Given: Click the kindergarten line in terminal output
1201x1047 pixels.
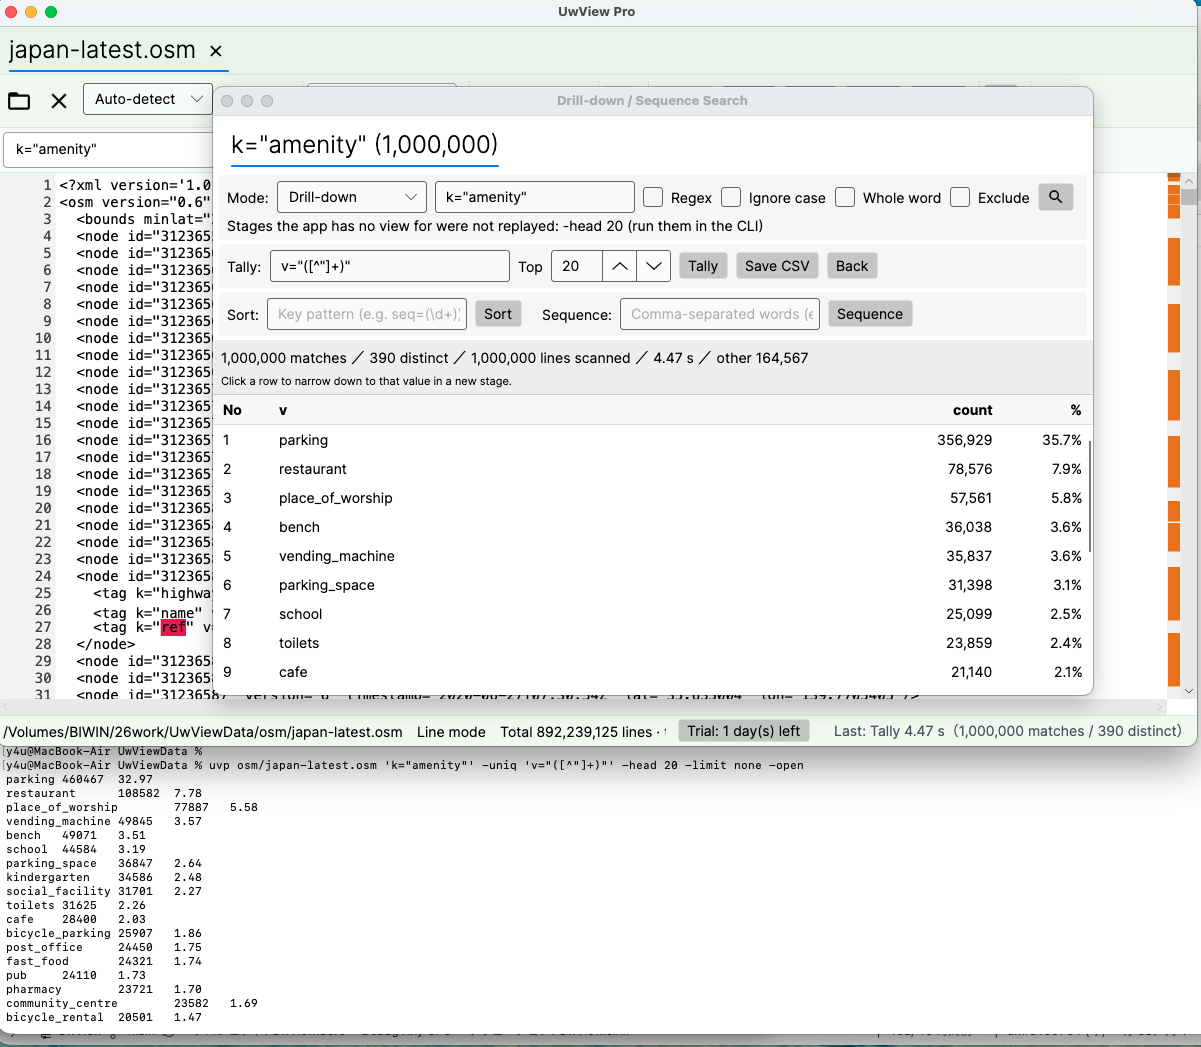Looking at the screenshot, I should point(104,877).
